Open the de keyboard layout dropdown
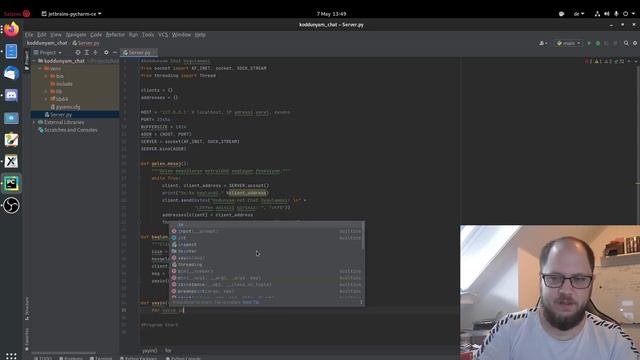 pos(579,13)
